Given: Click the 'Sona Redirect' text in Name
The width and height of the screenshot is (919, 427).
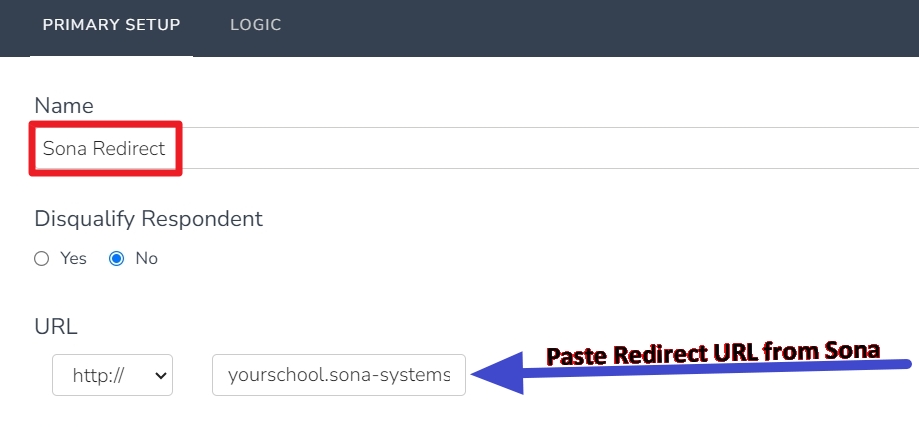Looking at the screenshot, I should 104,148.
